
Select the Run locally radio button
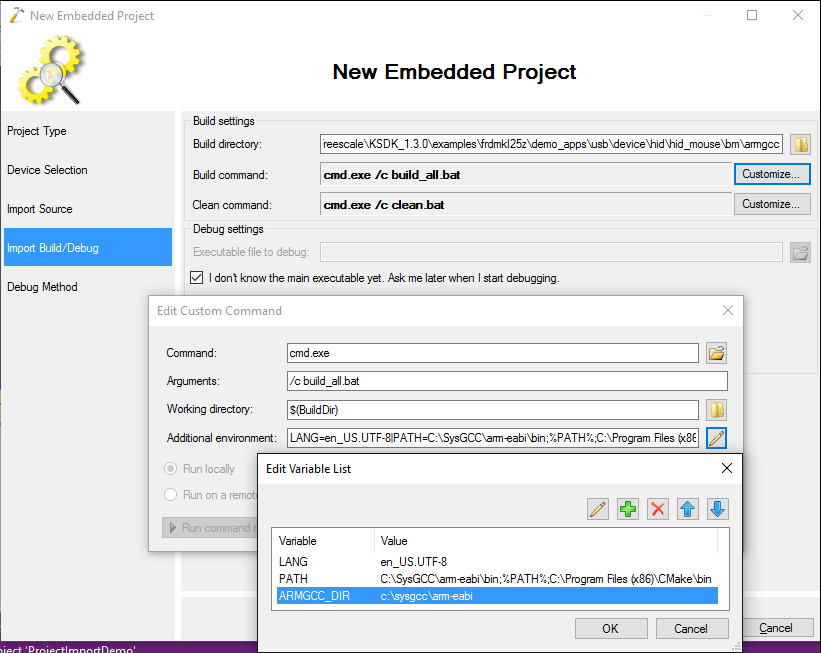click(171, 469)
